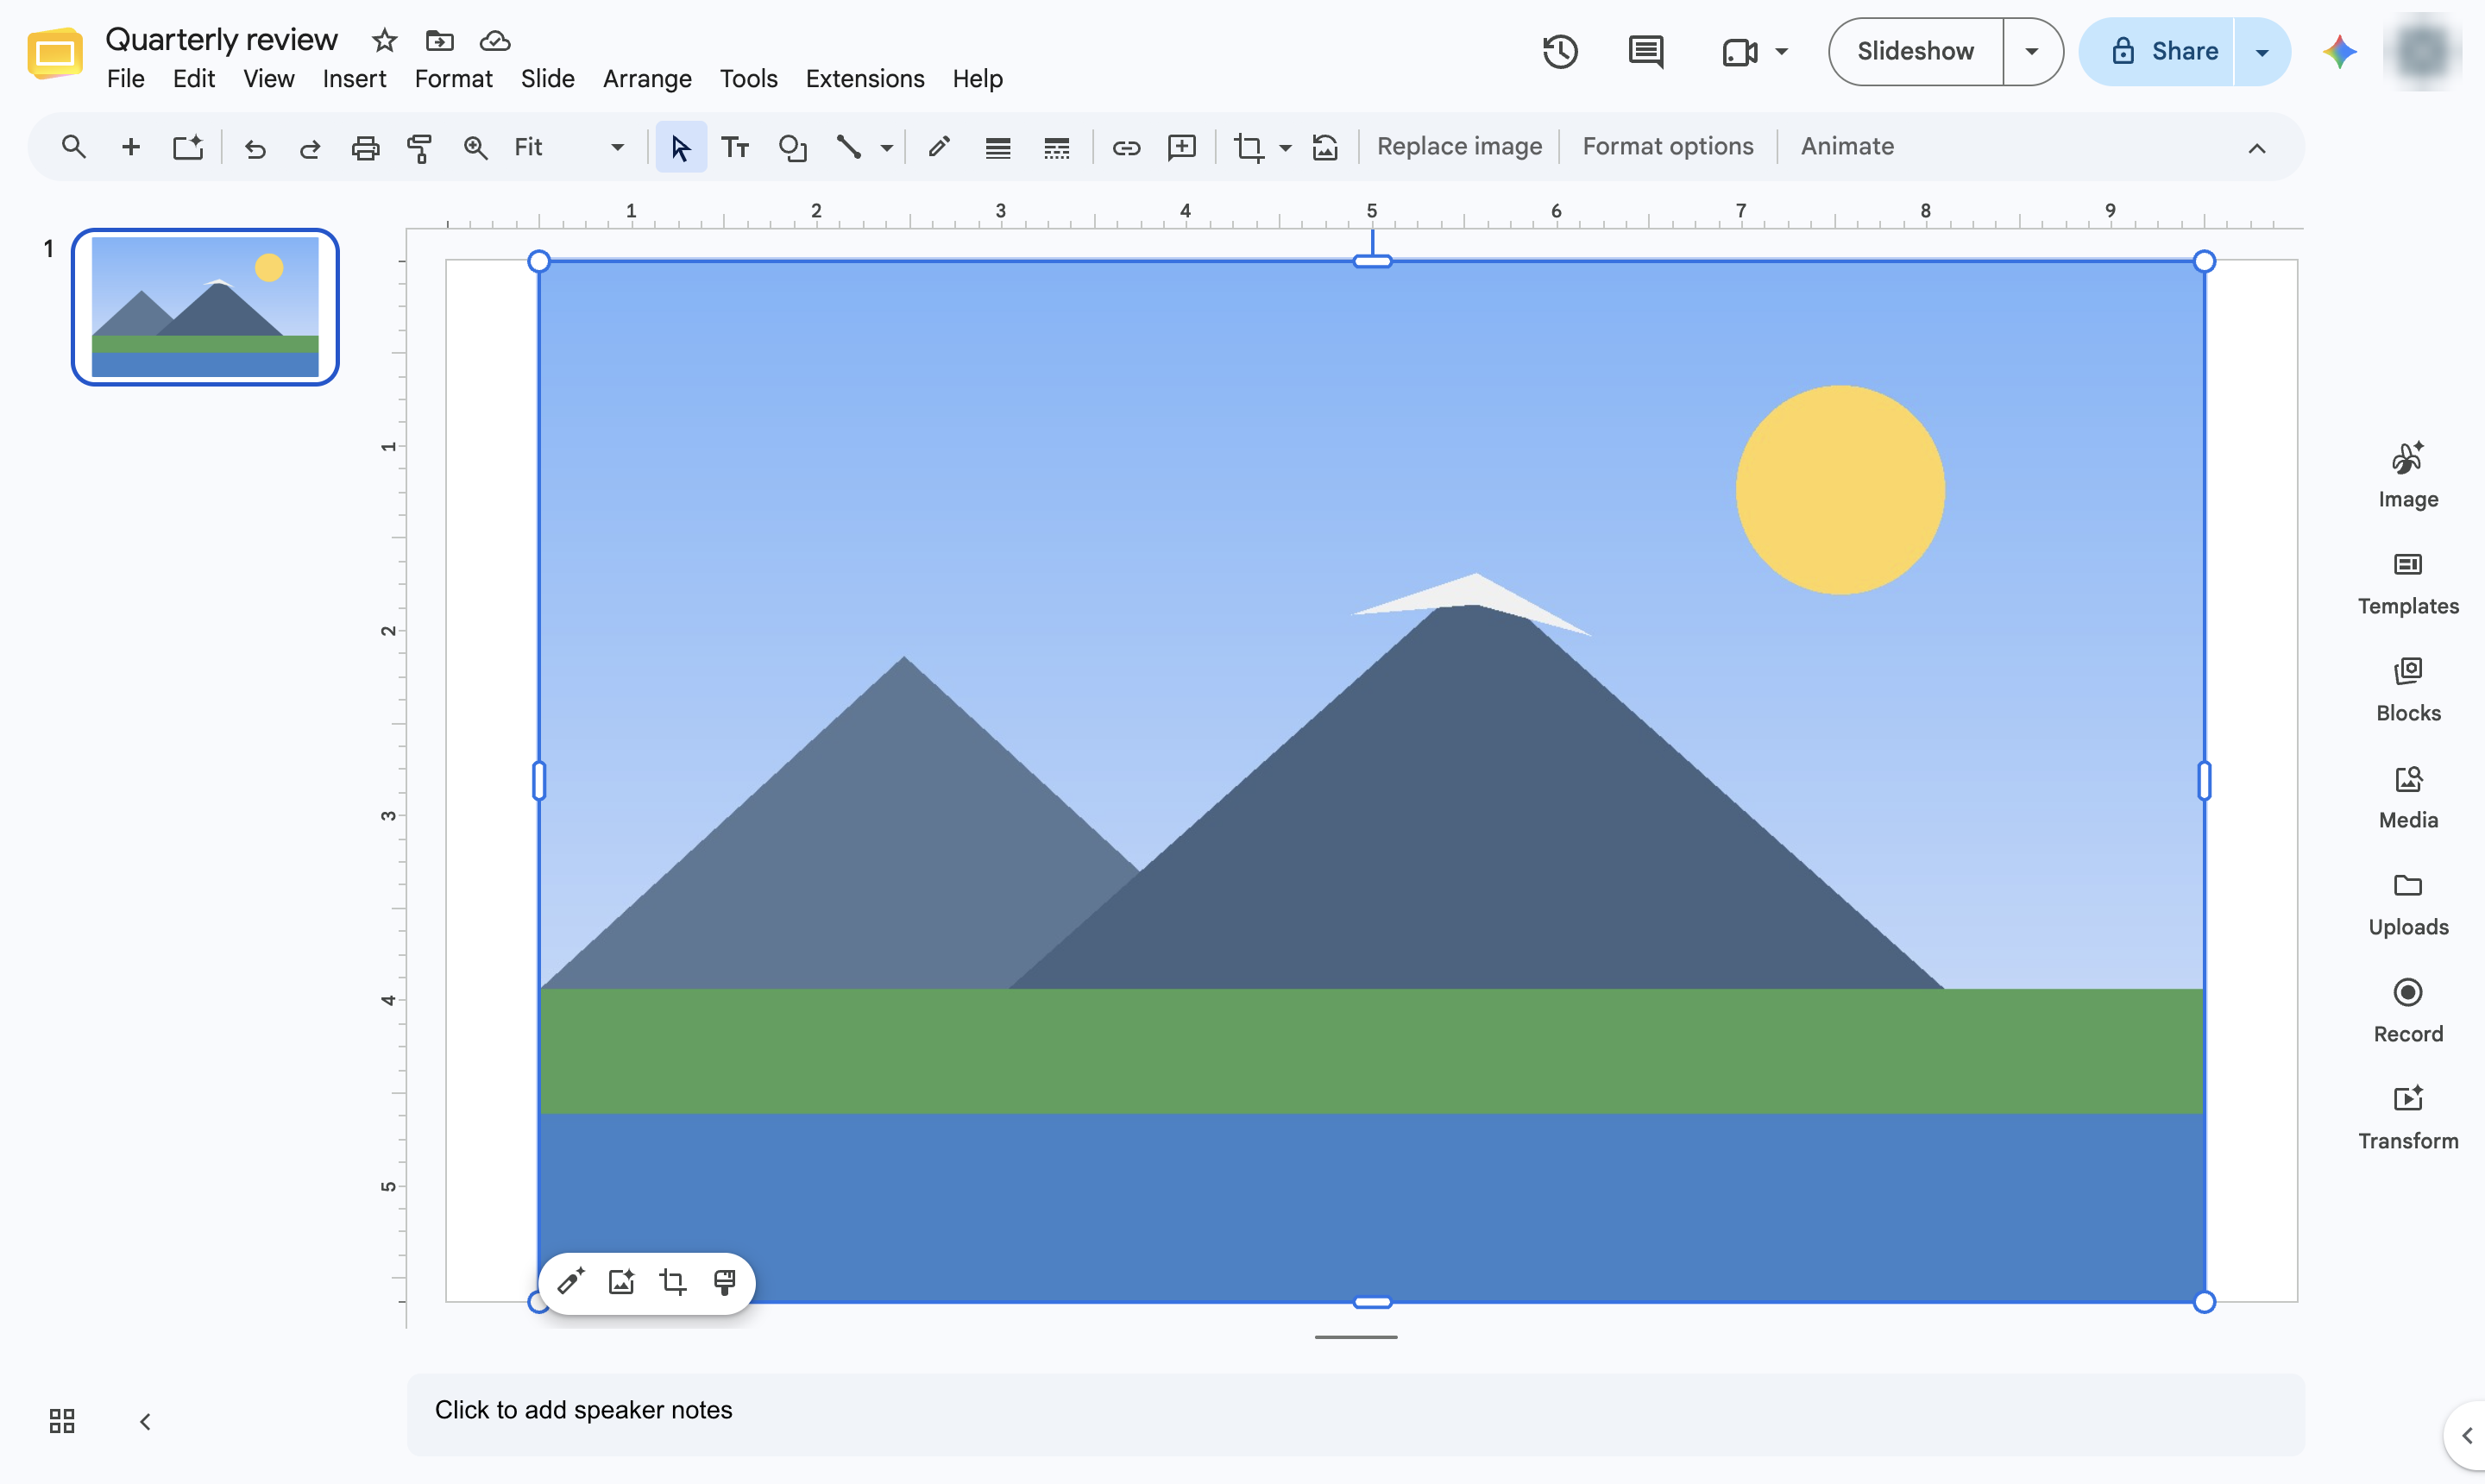Add a new slide with plus icon
Image resolution: width=2485 pixels, height=1484 pixels.
tap(130, 147)
